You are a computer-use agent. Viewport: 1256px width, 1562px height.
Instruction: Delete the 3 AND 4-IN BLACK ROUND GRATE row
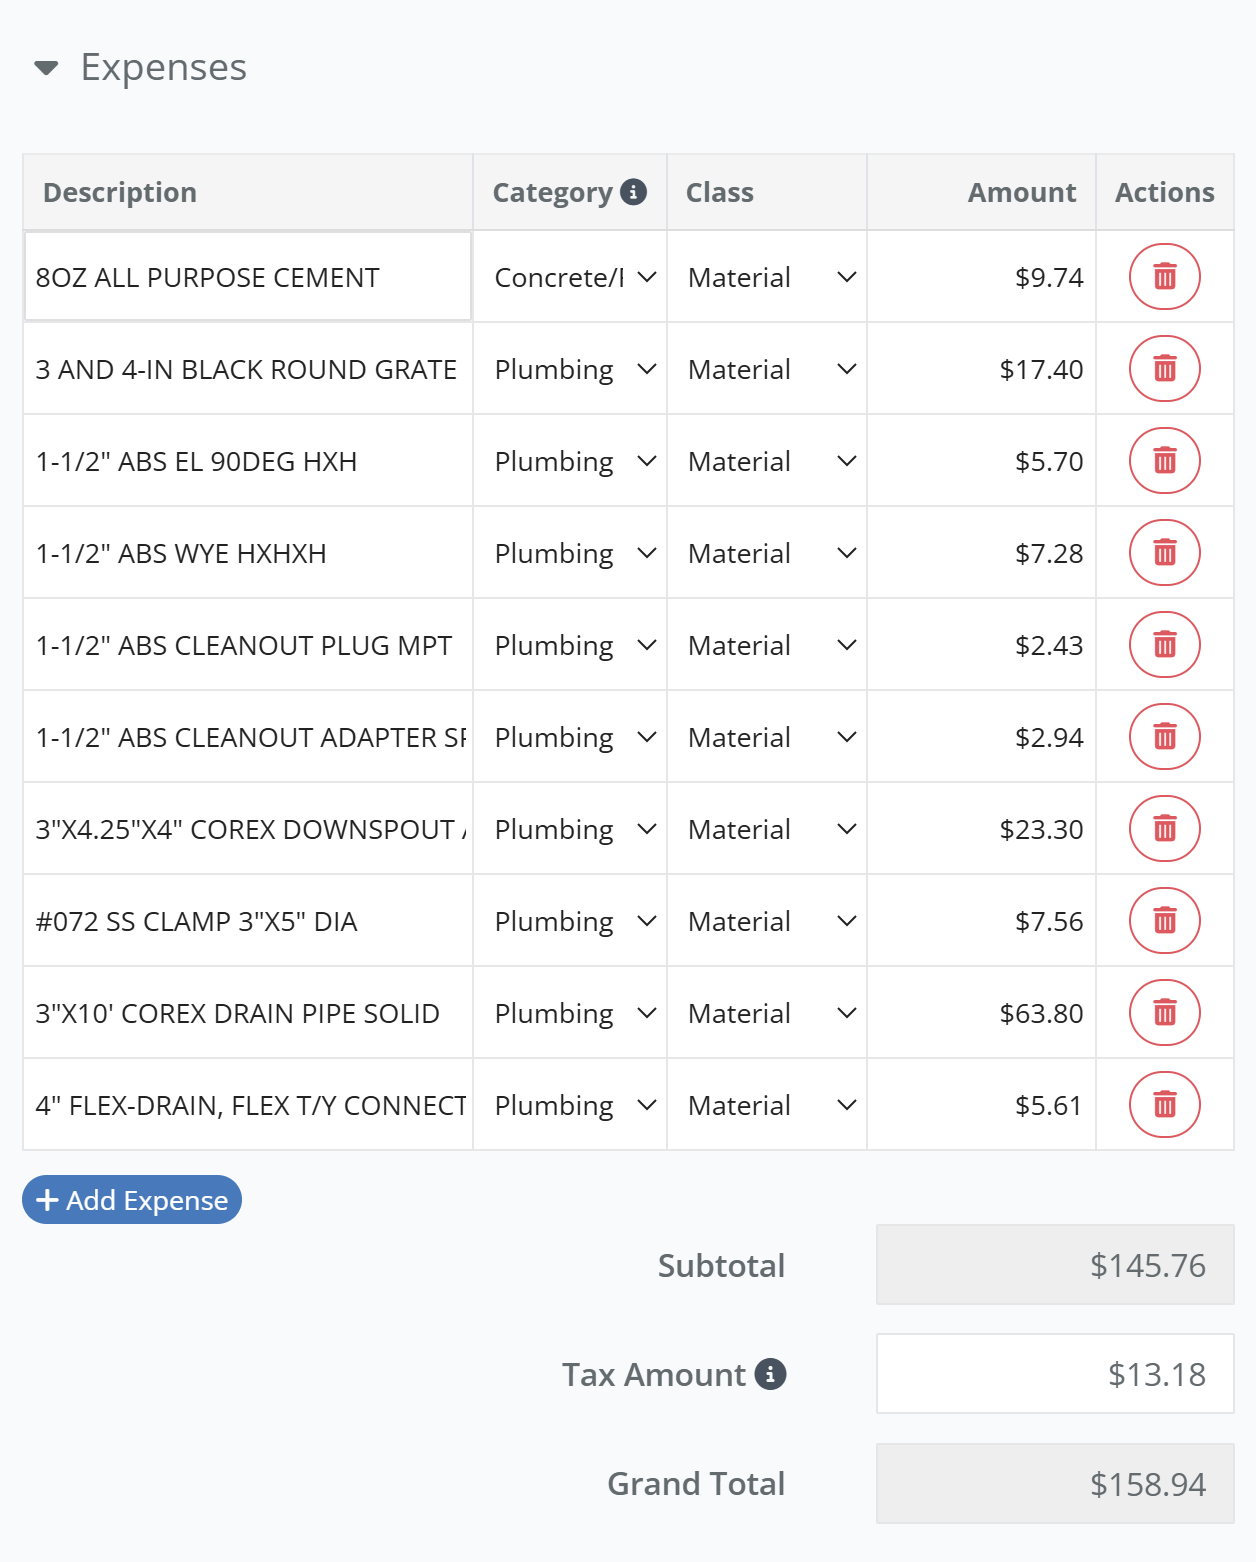point(1164,368)
